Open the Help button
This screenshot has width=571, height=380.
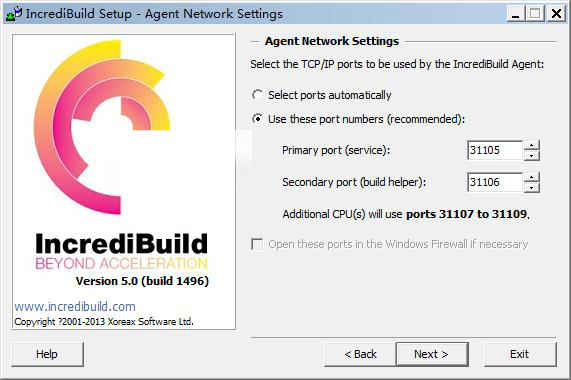click(x=47, y=354)
